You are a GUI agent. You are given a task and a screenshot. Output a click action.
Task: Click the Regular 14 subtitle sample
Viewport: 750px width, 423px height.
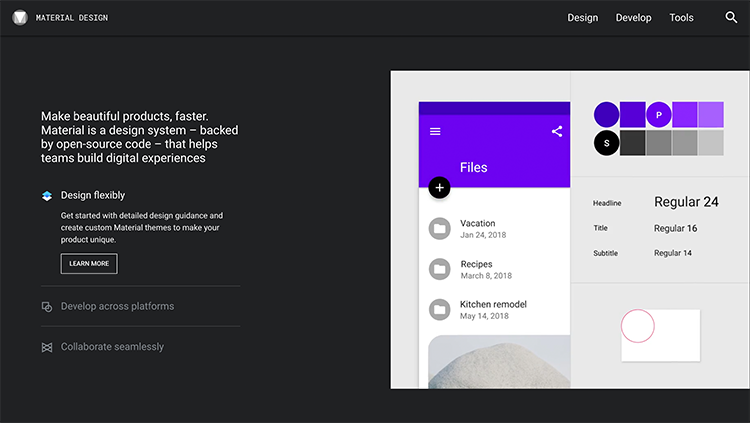[x=673, y=253]
